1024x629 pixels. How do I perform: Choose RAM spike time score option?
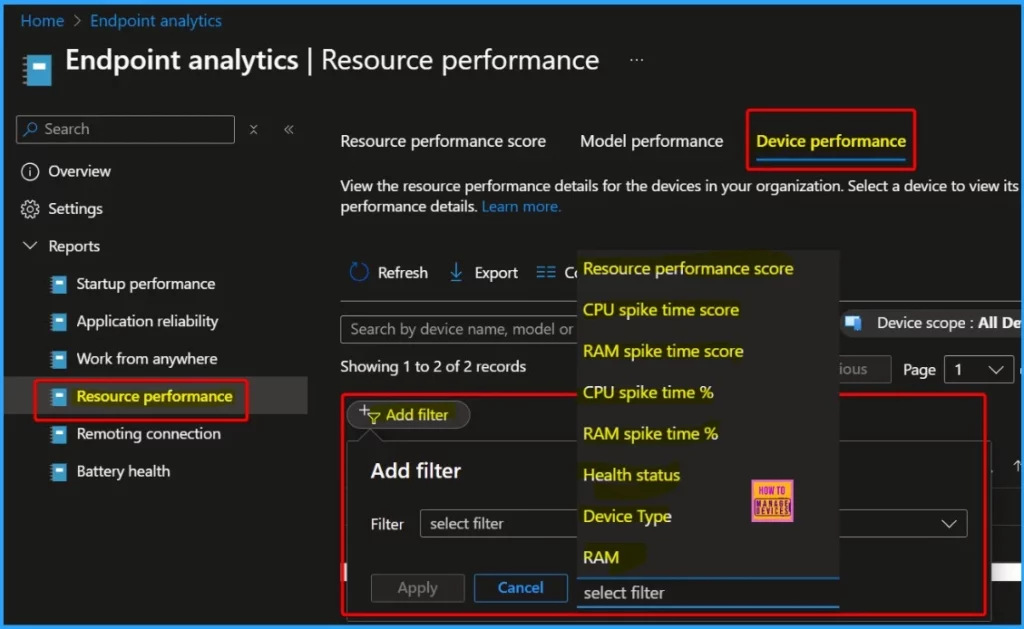(663, 351)
